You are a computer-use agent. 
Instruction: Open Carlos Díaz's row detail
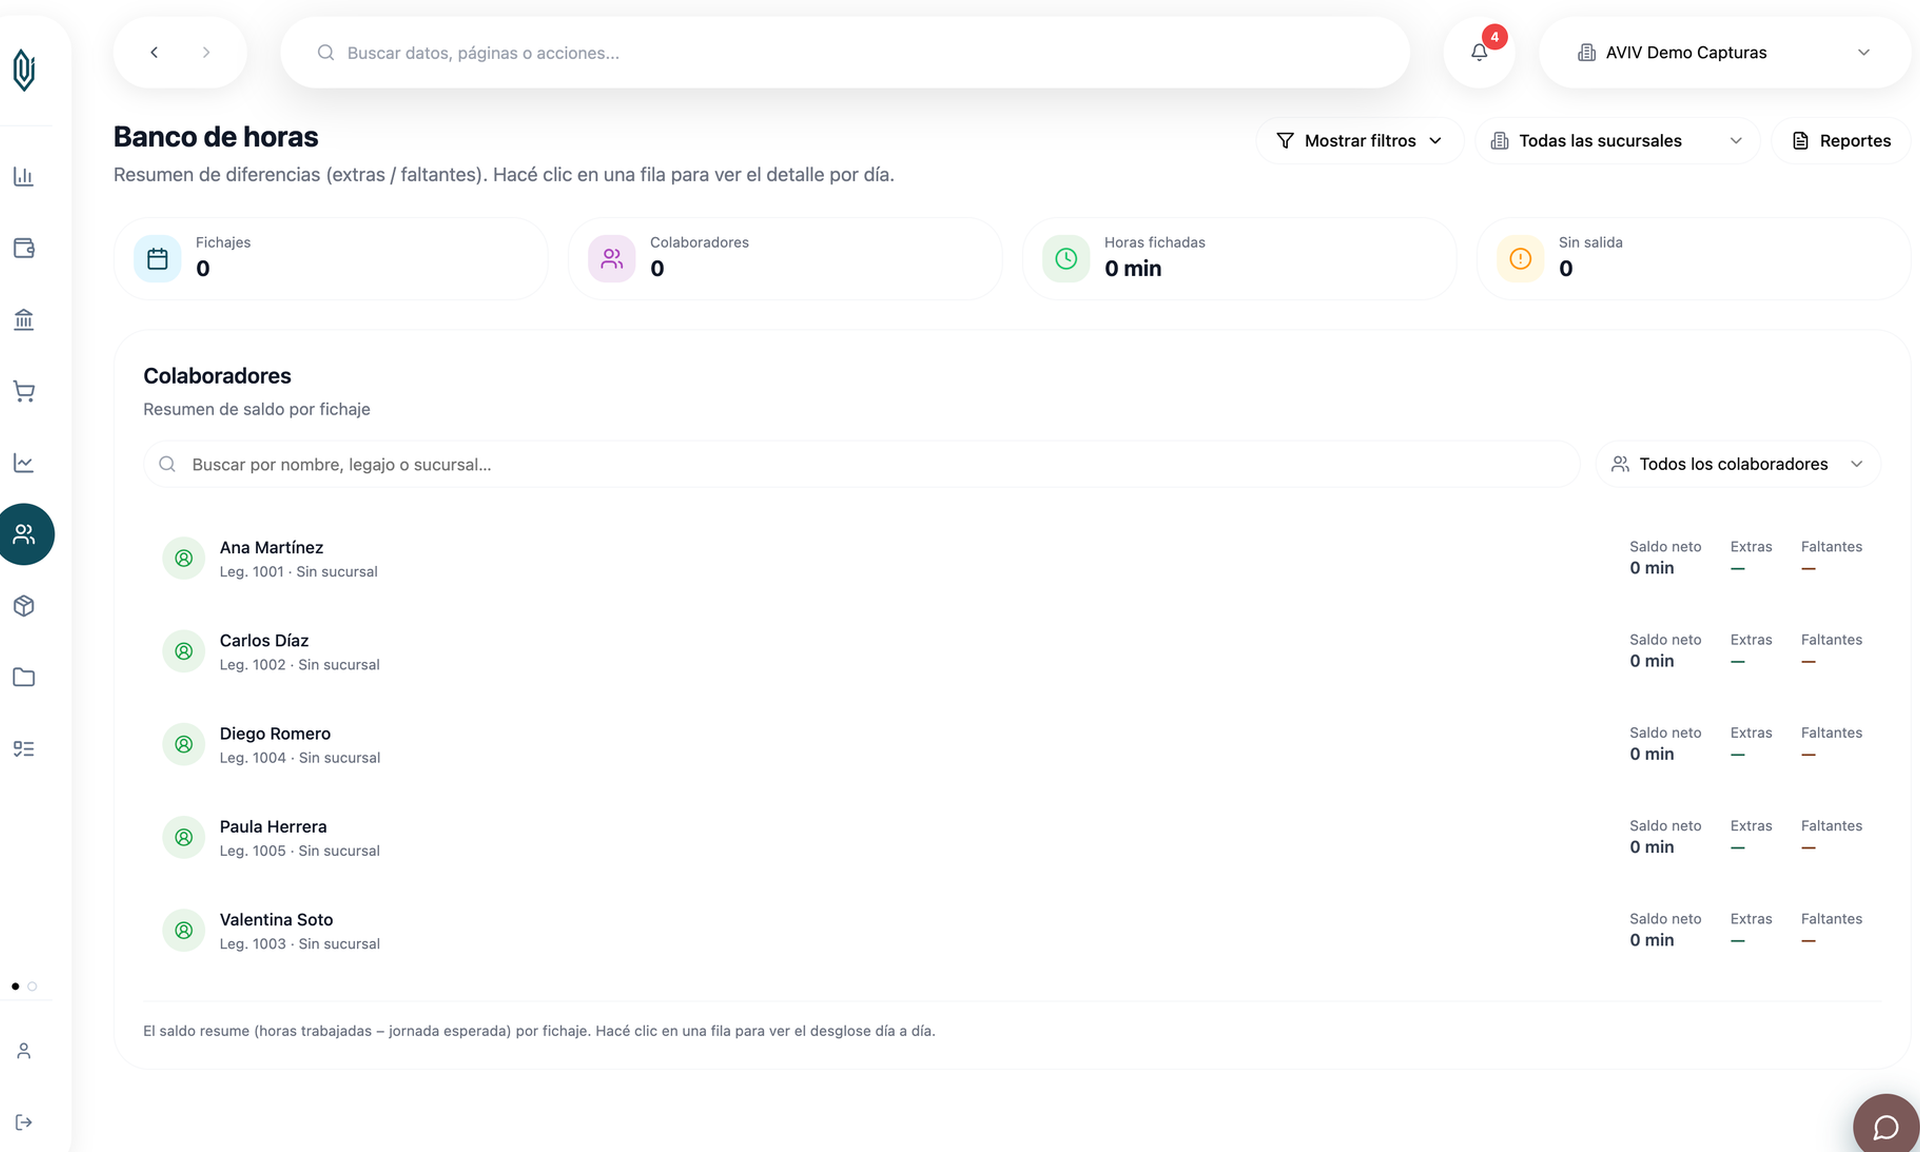tap(1012, 651)
